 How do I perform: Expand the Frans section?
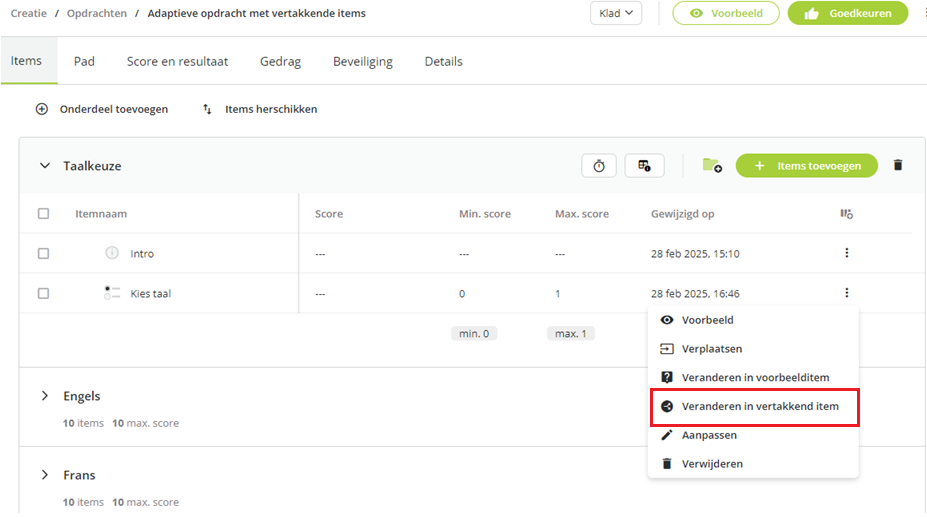45,475
